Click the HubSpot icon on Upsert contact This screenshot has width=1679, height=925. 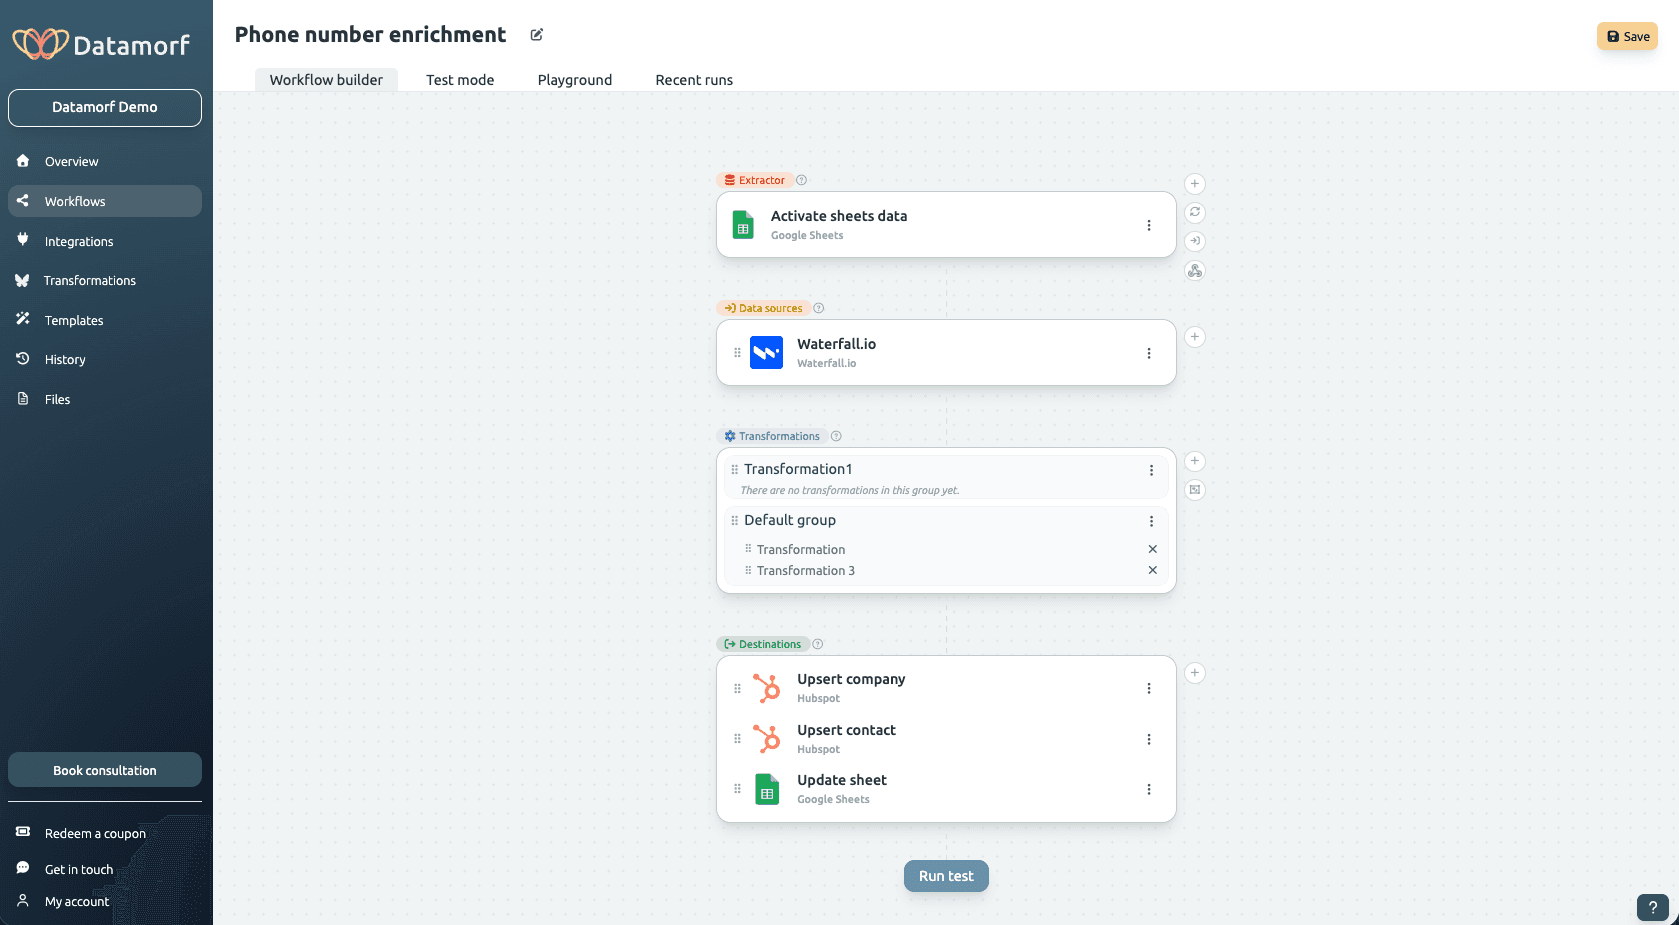pyautogui.click(x=767, y=739)
